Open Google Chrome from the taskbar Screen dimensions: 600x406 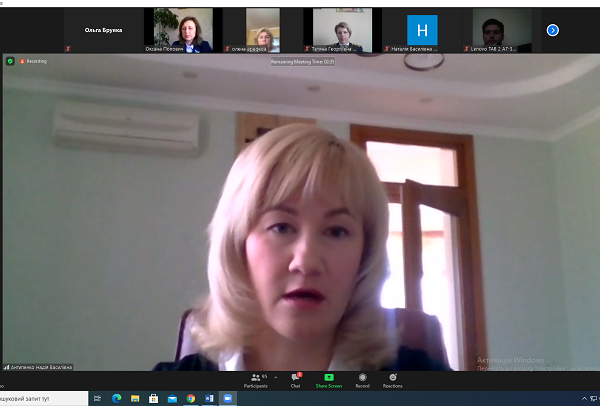[x=190, y=398]
